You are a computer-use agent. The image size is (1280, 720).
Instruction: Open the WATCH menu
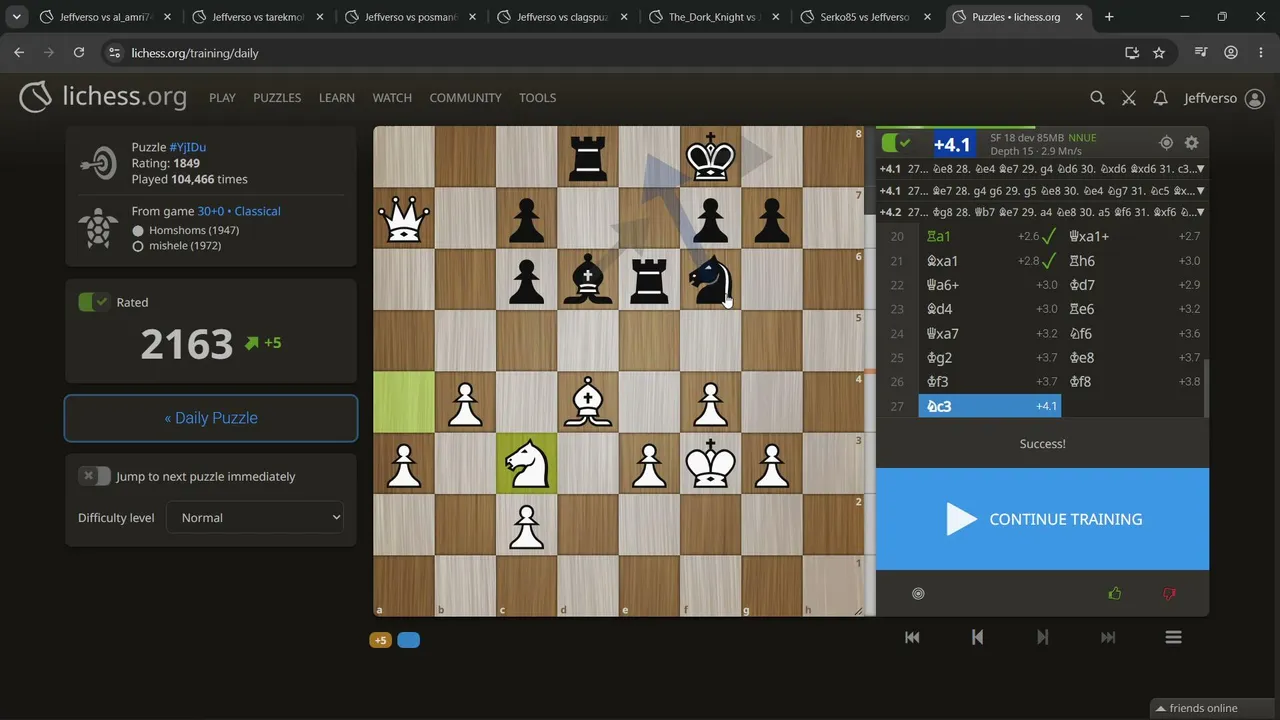tap(392, 98)
